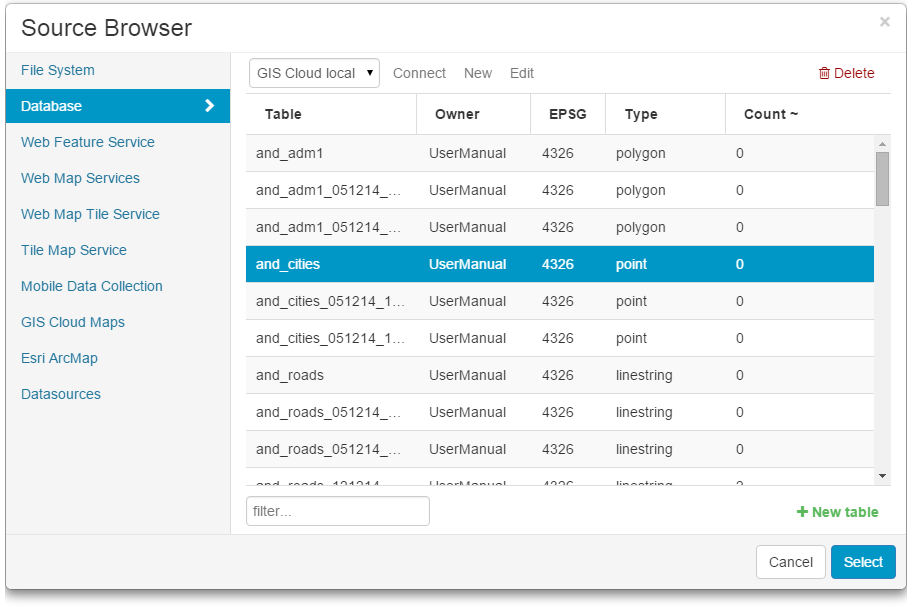913x615 pixels.
Task: Click 'polygon' in the and_adm1 row
Action: click(x=640, y=154)
